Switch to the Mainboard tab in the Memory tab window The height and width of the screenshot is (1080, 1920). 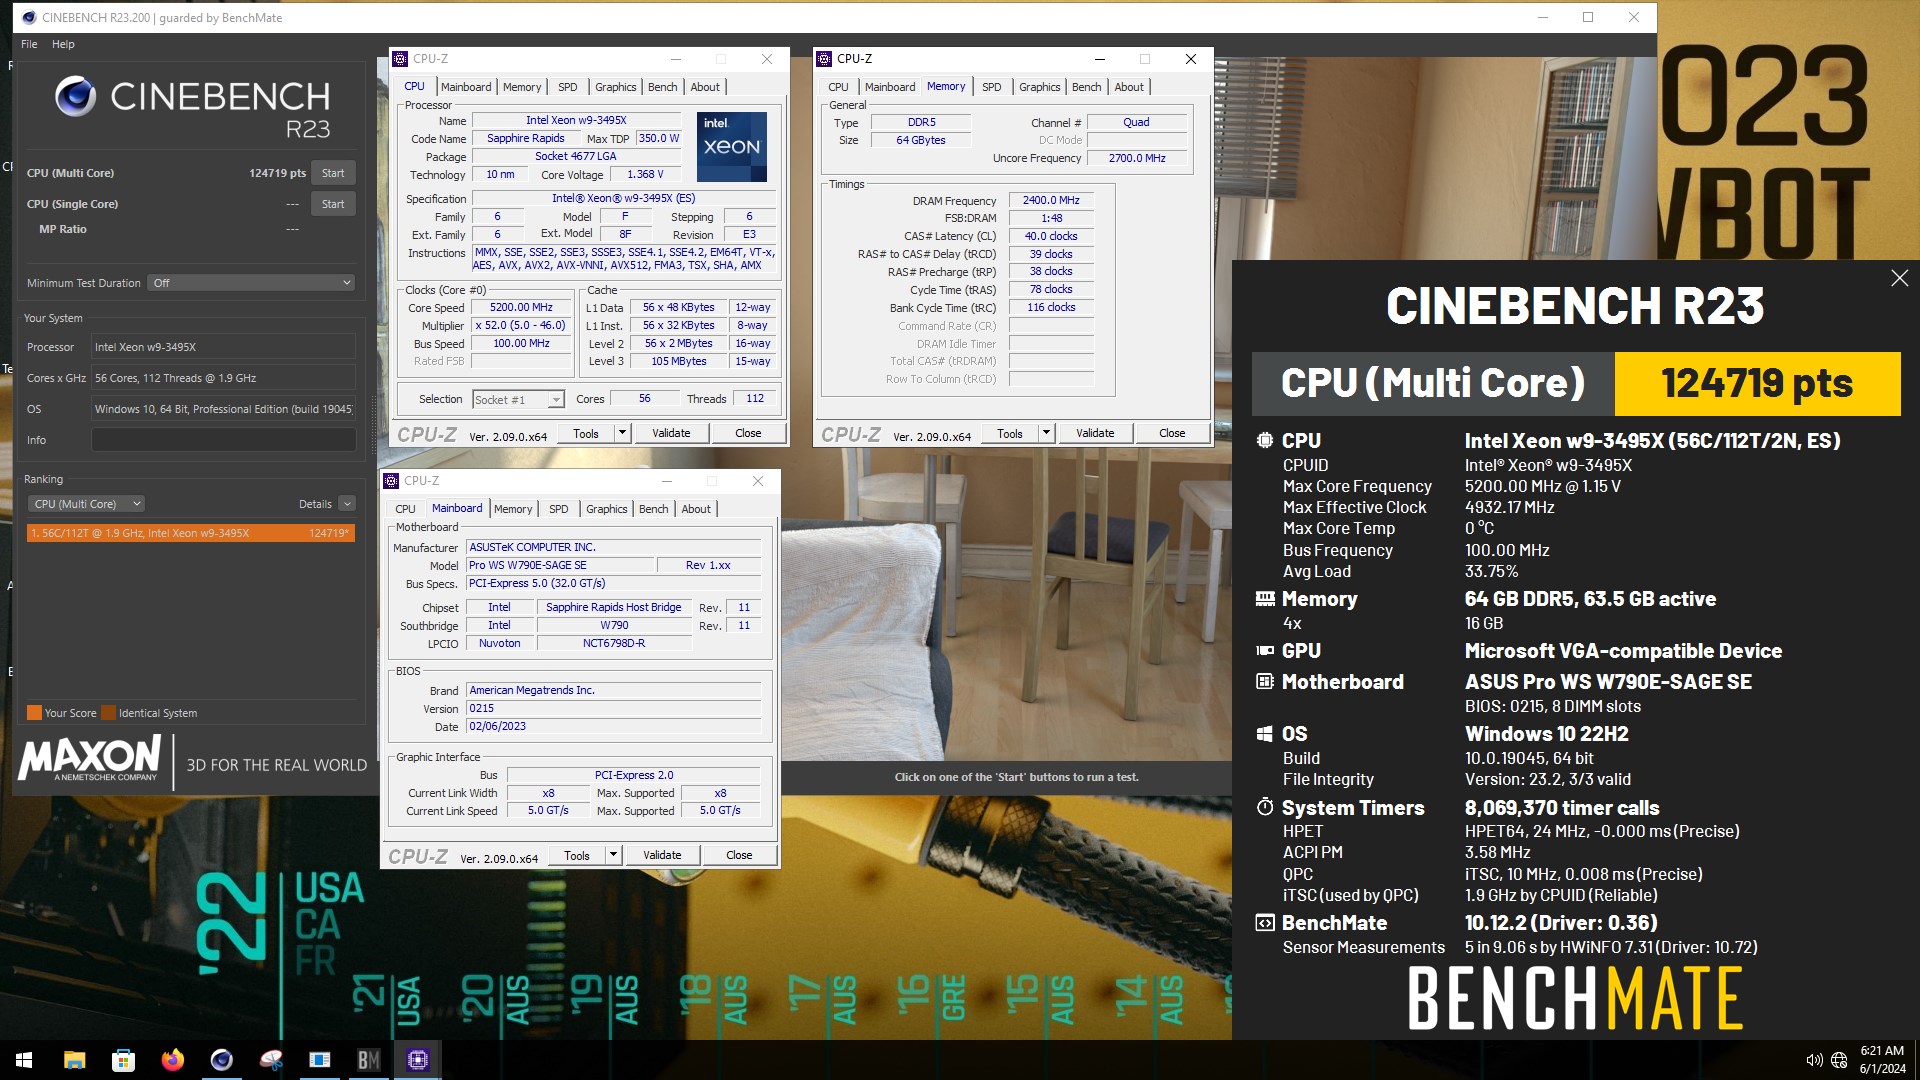tap(889, 87)
